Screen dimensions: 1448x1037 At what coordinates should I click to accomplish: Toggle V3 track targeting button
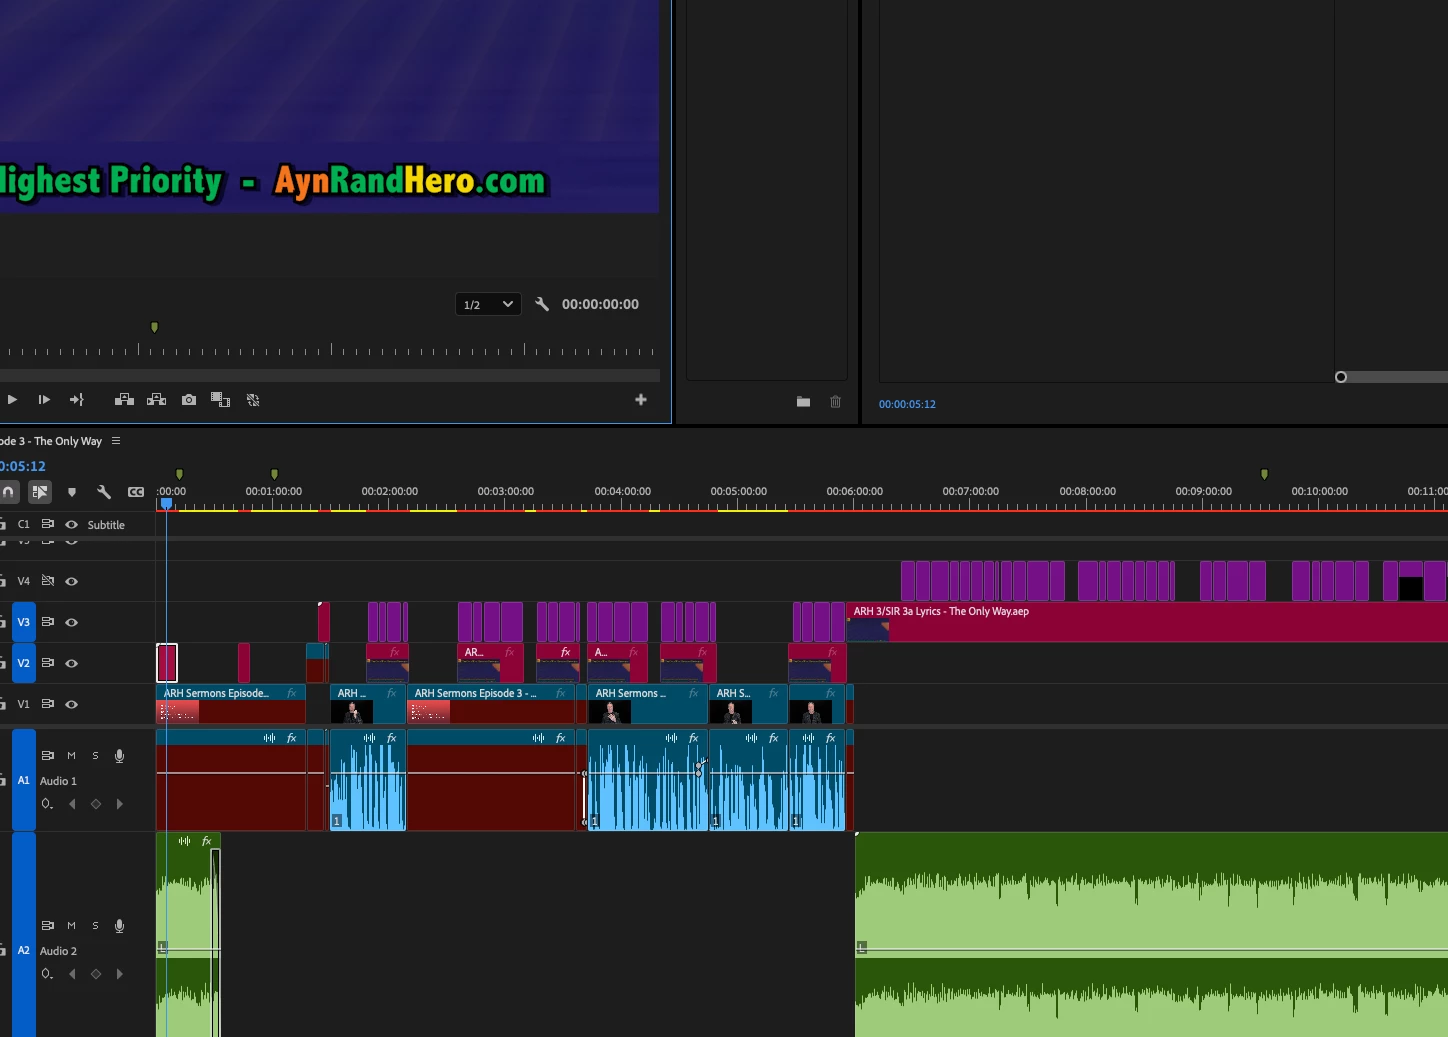tap(24, 622)
